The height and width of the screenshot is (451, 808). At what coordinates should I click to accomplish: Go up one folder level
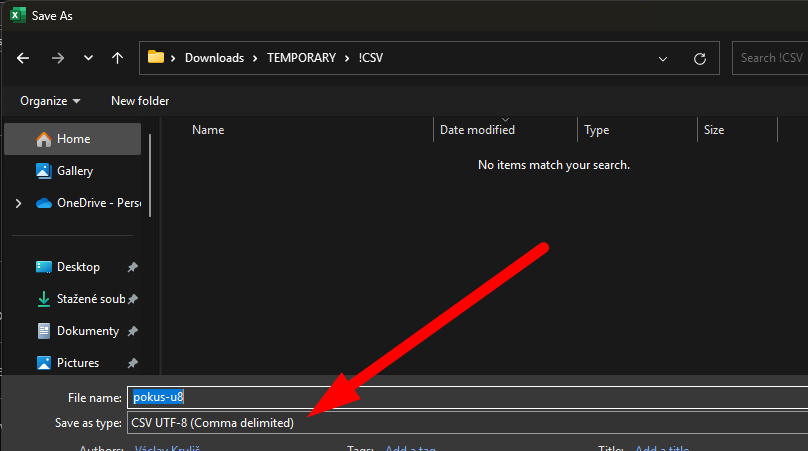point(117,58)
